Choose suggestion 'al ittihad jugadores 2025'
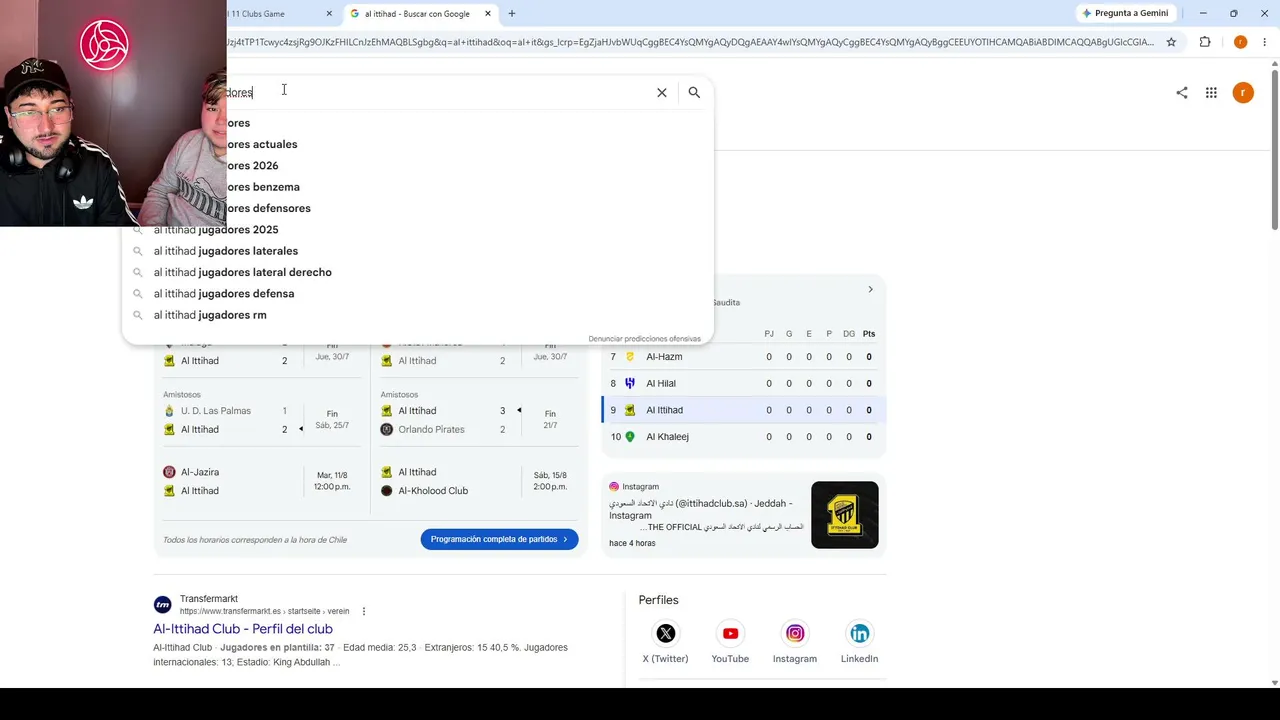Viewport: 1280px width, 720px height. 418,230
